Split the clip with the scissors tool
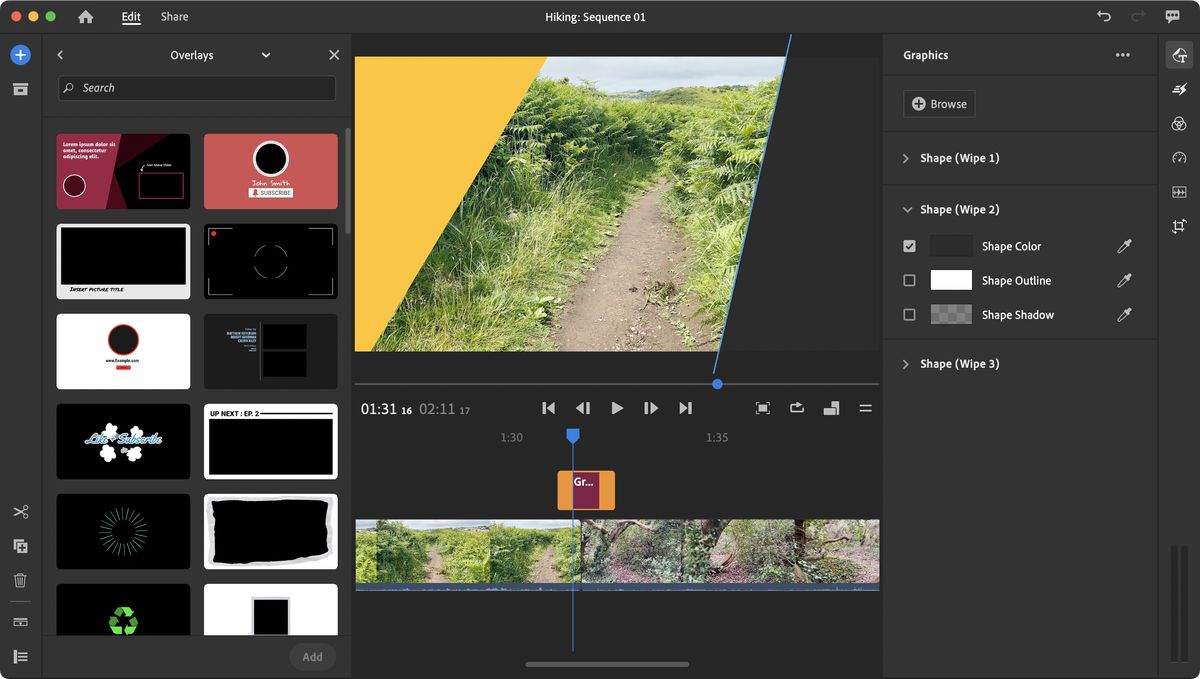 coord(20,511)
